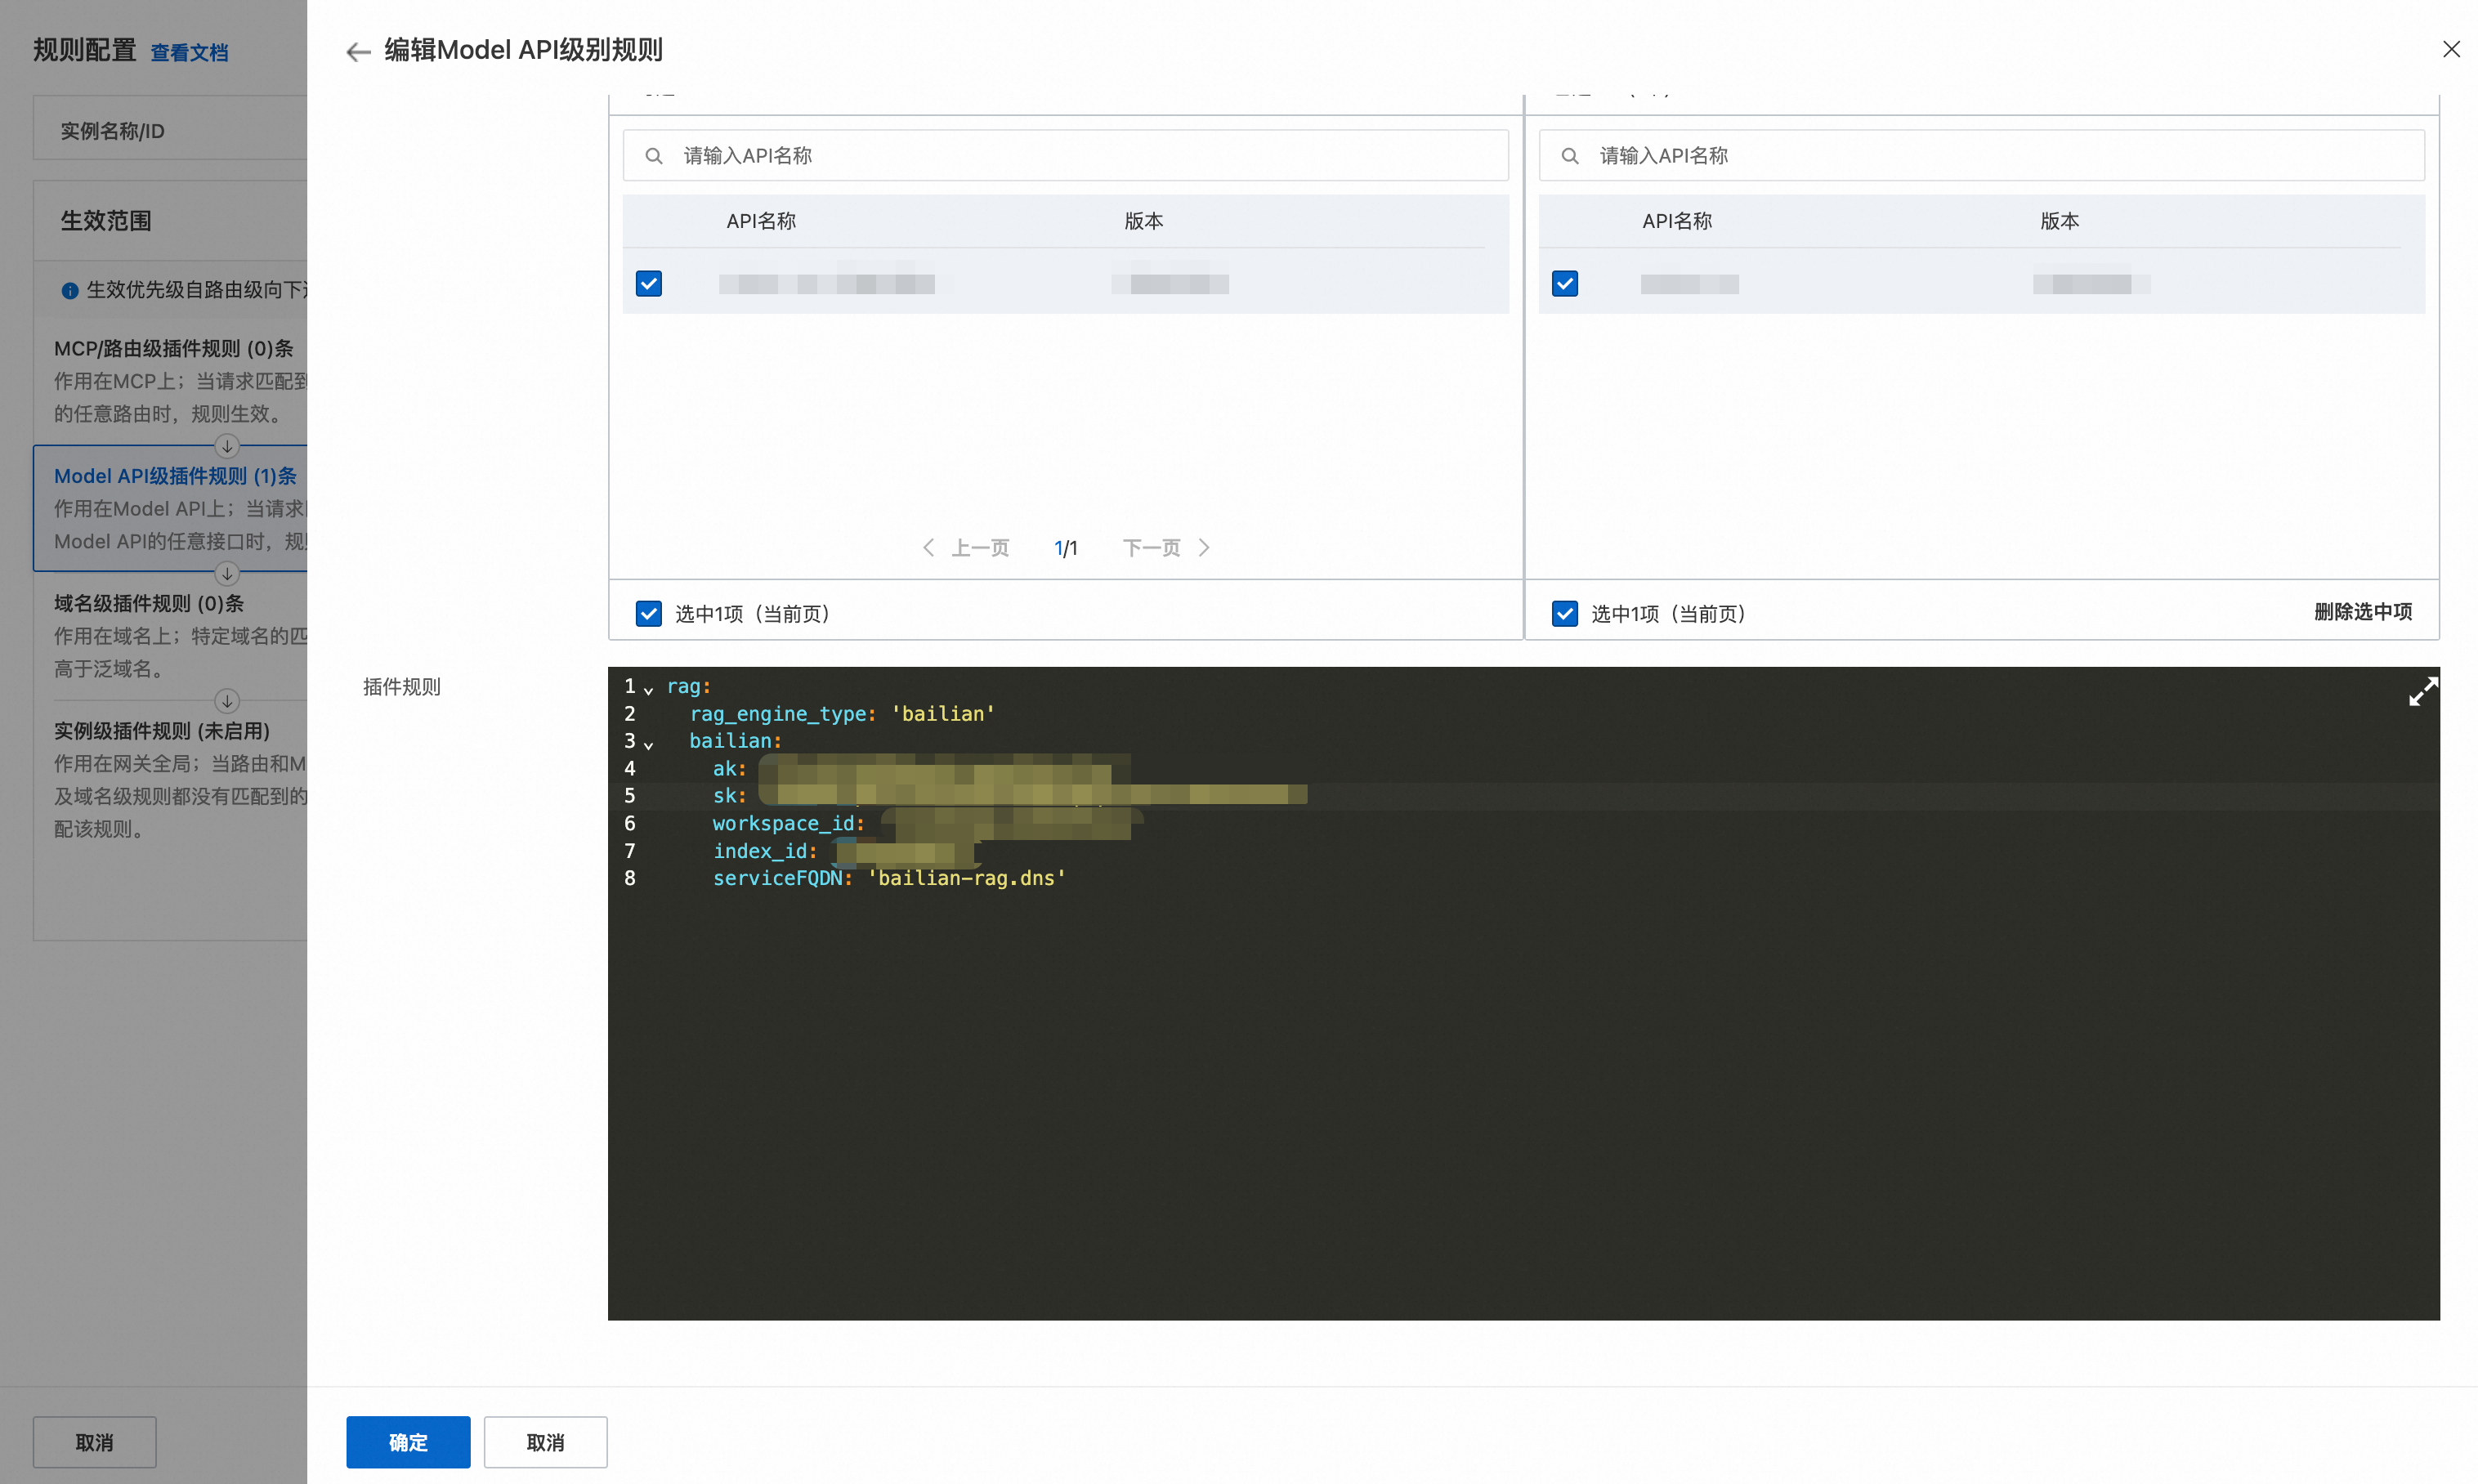This screenshot has width=2478, height=1484.
Task: Close the edit rule drawer with X
Action: [2450, 50]
